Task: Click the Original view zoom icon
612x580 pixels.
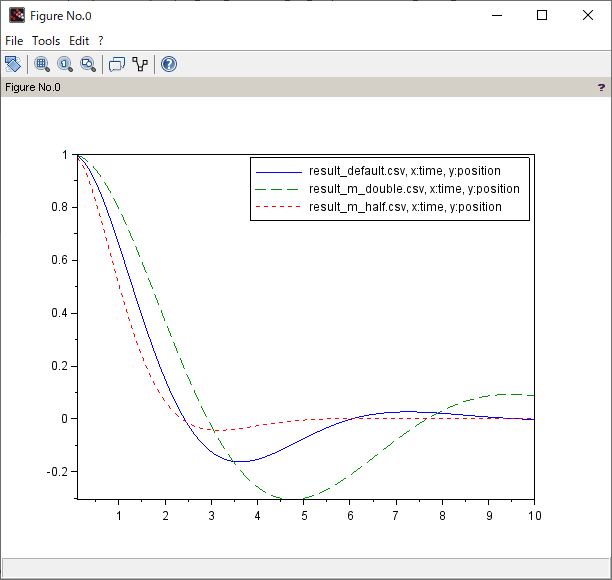Action: coord(65,64)
